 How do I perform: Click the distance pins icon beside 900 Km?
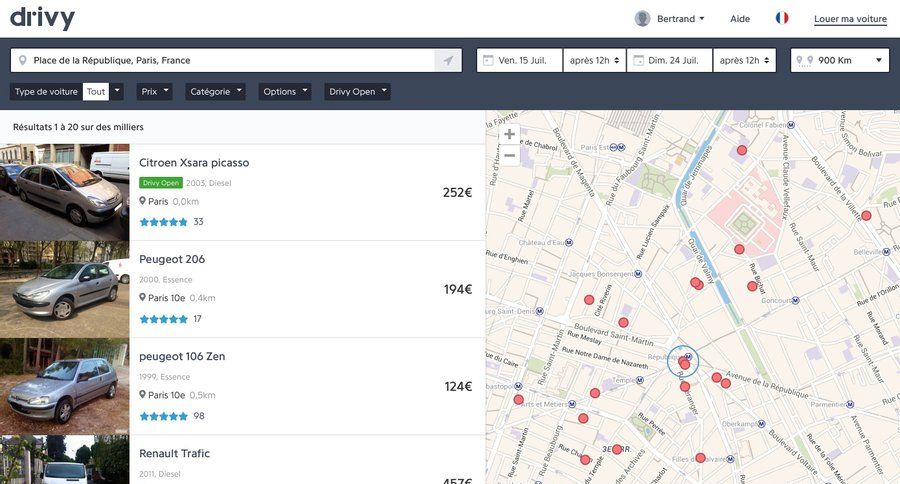point(805,60)
